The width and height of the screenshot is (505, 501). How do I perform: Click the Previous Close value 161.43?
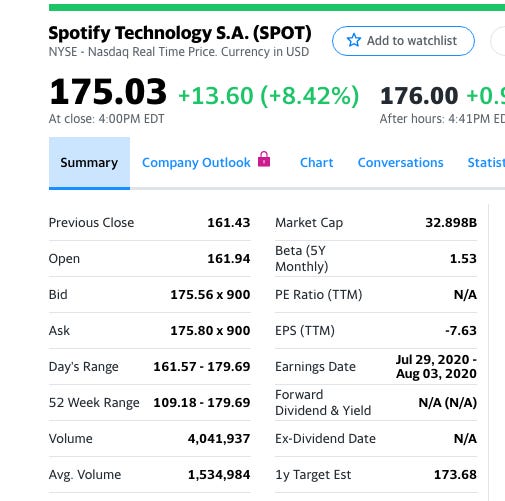229,223
